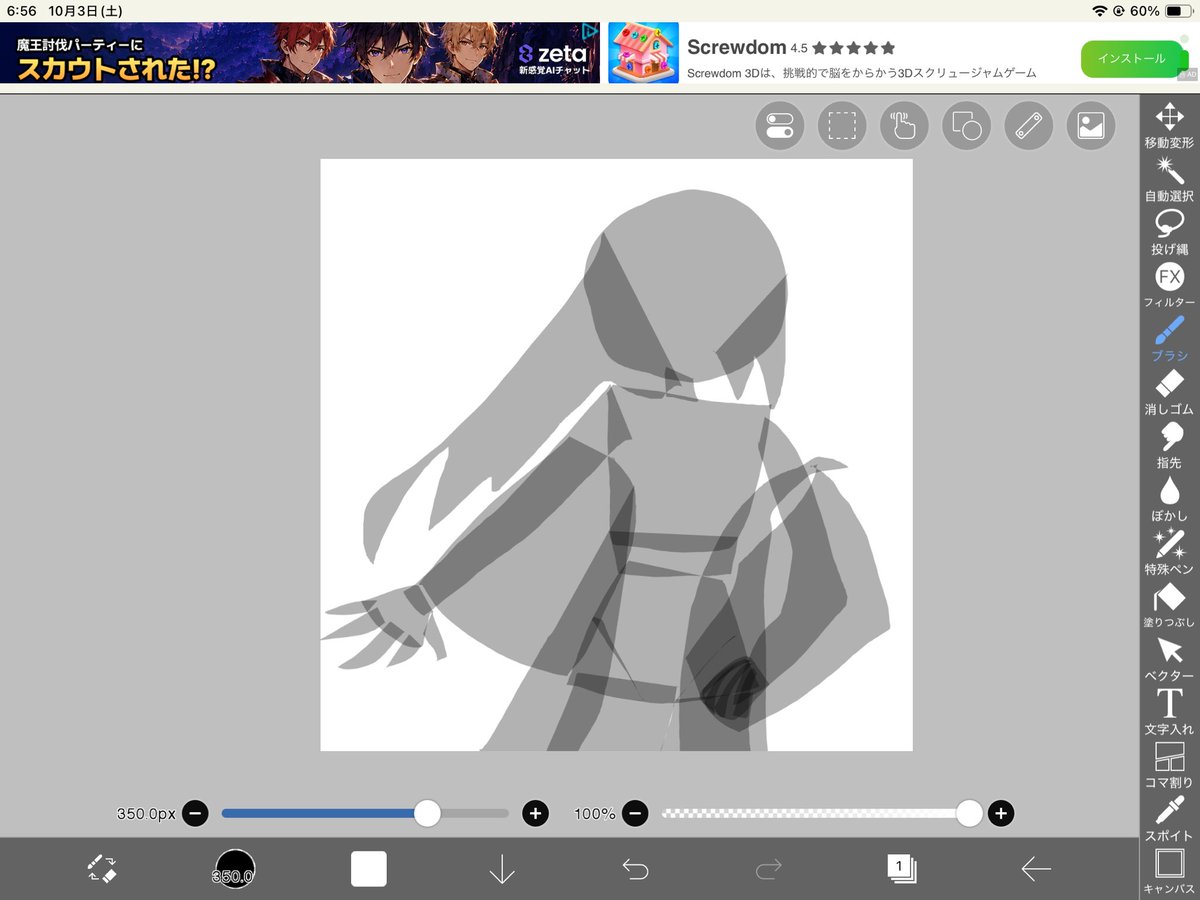Switch between brush and eraser icon
This screenshot has width=1200, height=900.
pyautogui.click(x=102, y=869)
